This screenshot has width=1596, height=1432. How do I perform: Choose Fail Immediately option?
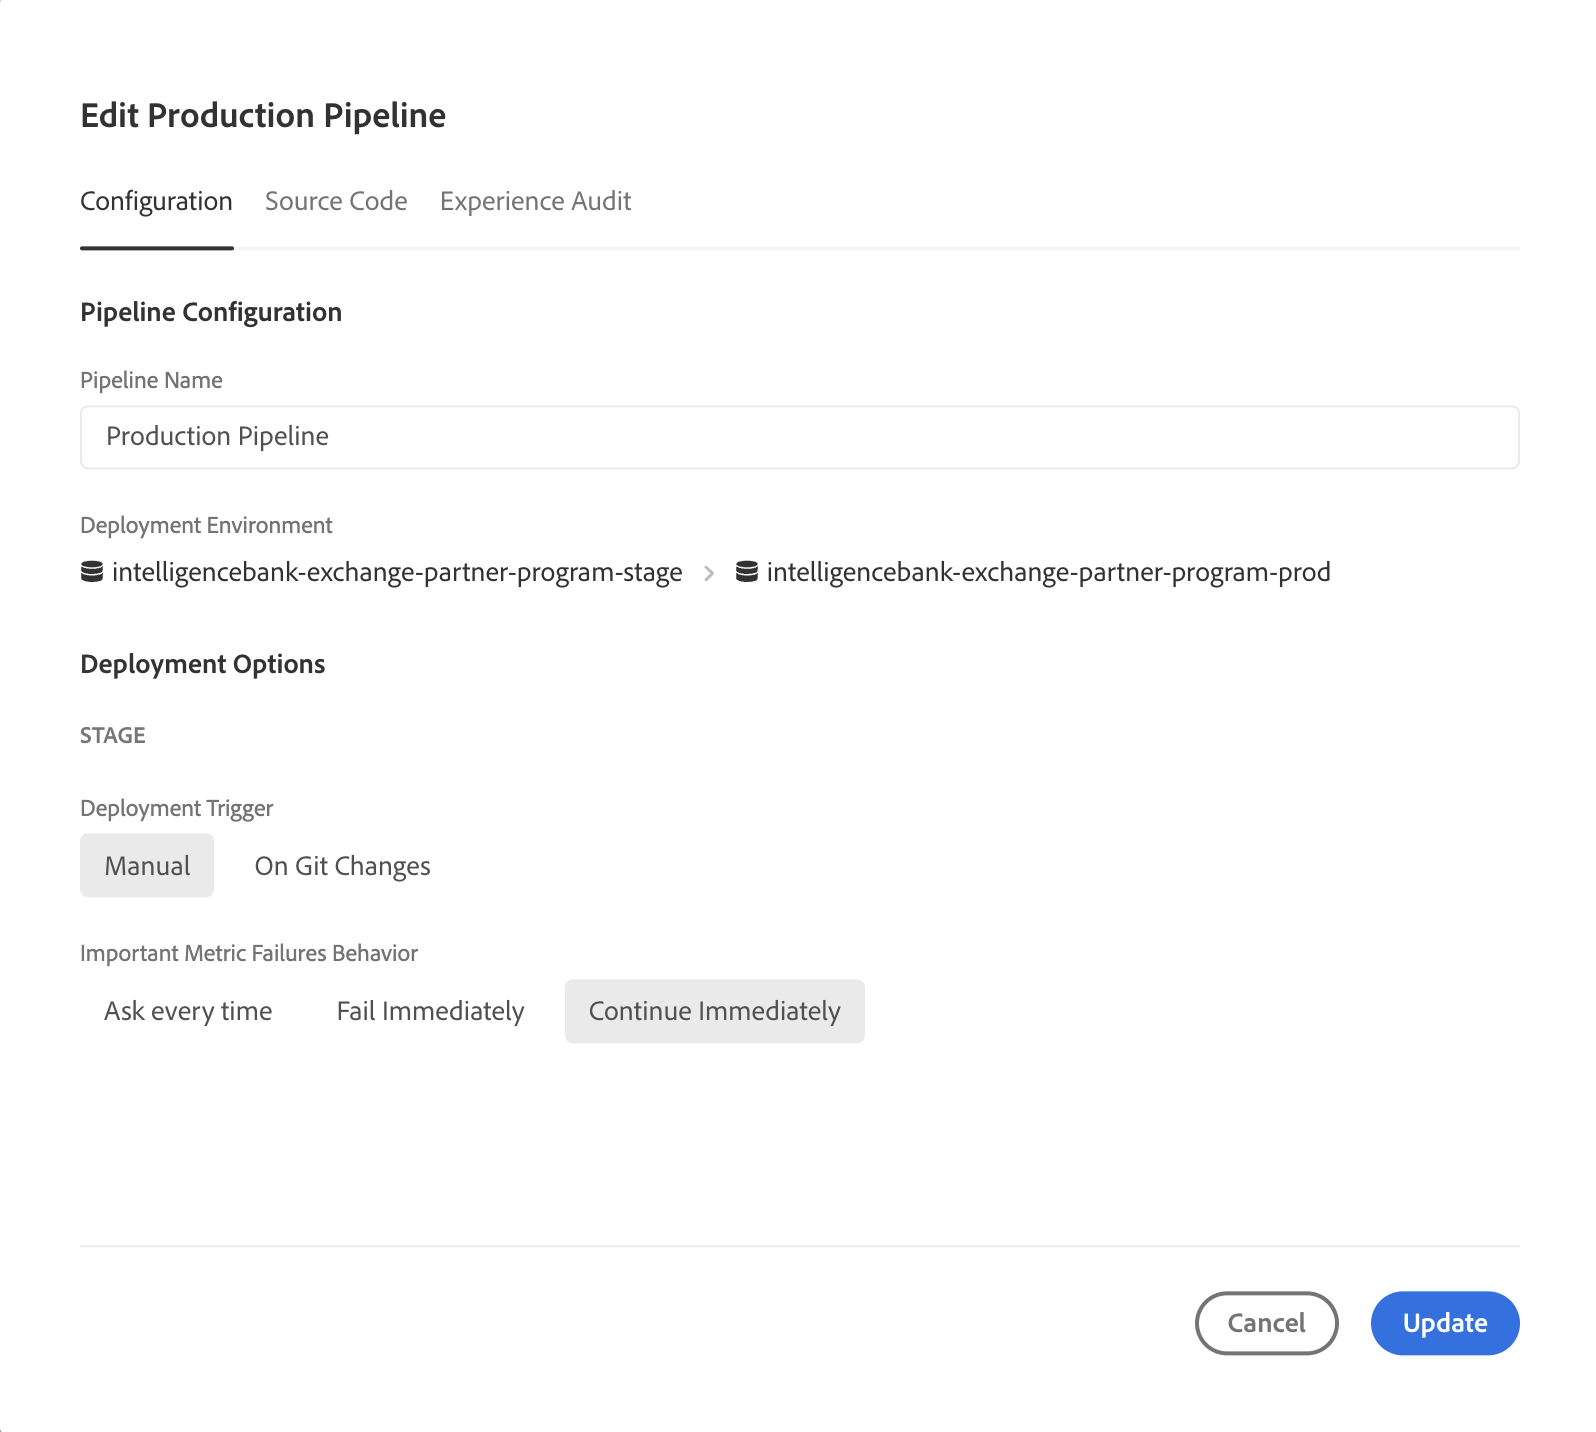click(430, 1011)
